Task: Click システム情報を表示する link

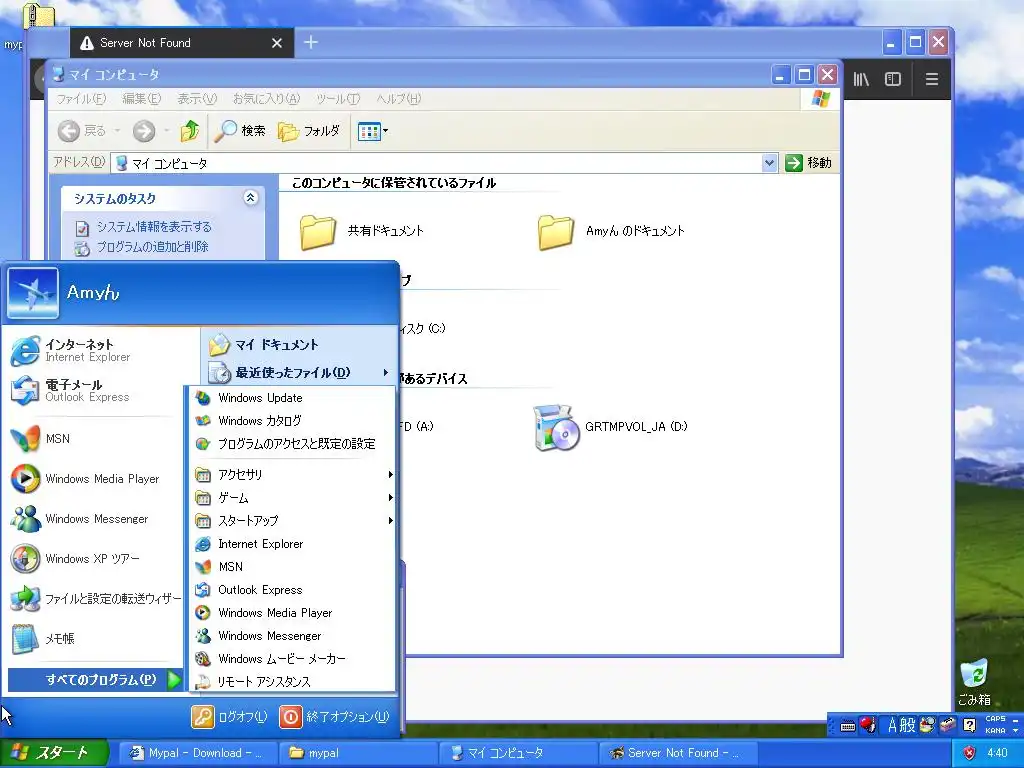Action: point(154,227)
